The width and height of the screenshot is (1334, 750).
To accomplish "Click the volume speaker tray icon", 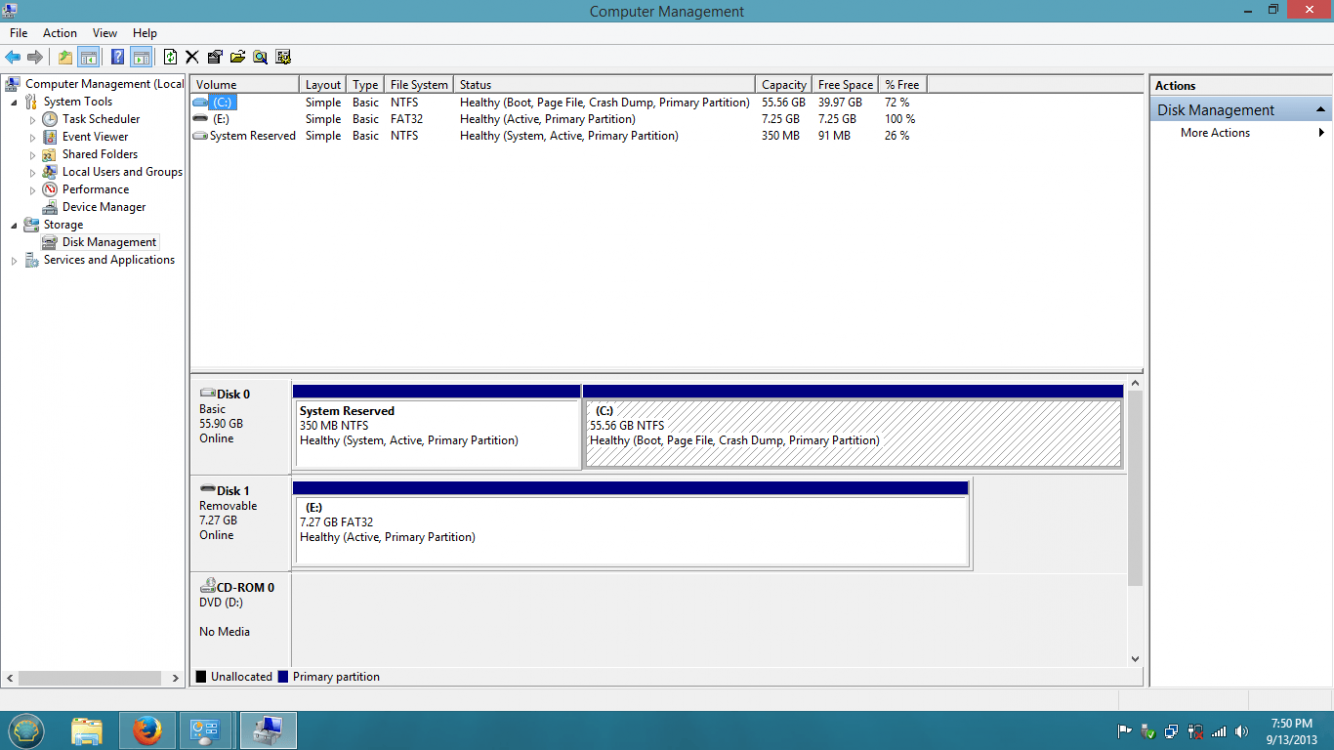I will click(x=1242, y=732).
